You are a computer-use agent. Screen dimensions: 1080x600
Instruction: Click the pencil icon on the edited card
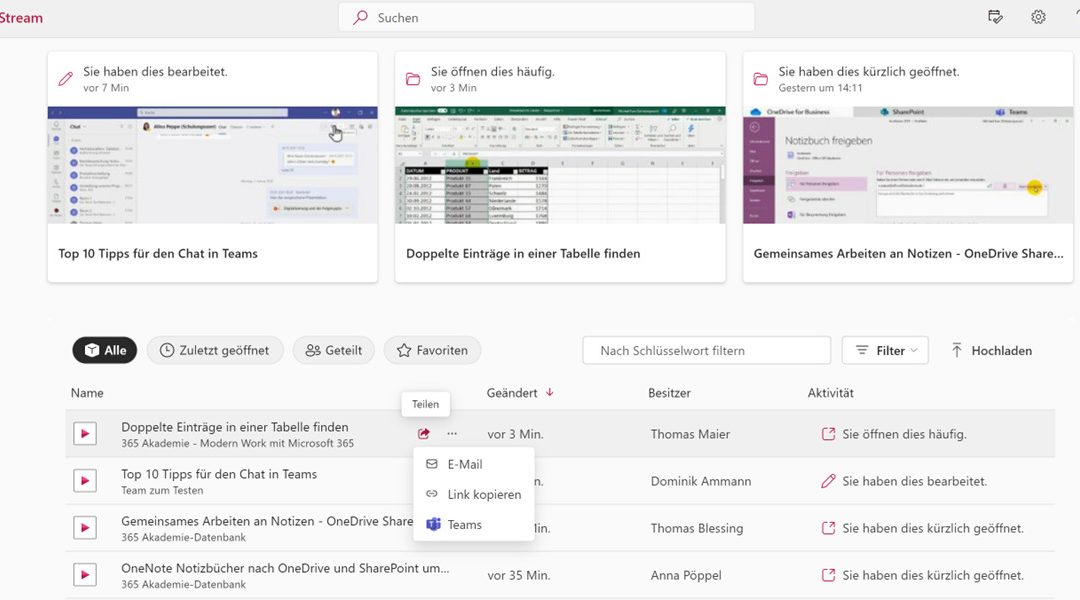point(65,79)
